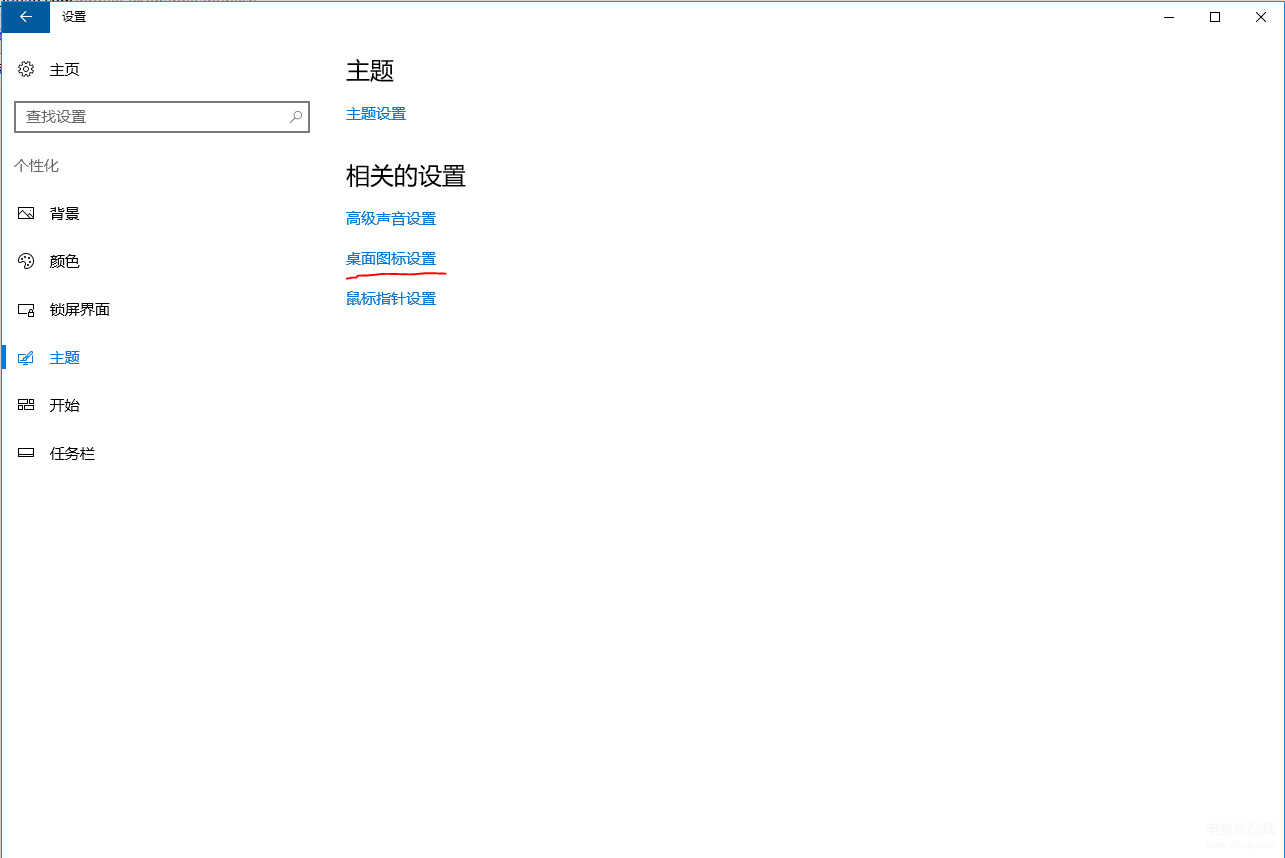Open the 主题设置 link
This screenshot has width=1285, height=858.
point(376,114)
